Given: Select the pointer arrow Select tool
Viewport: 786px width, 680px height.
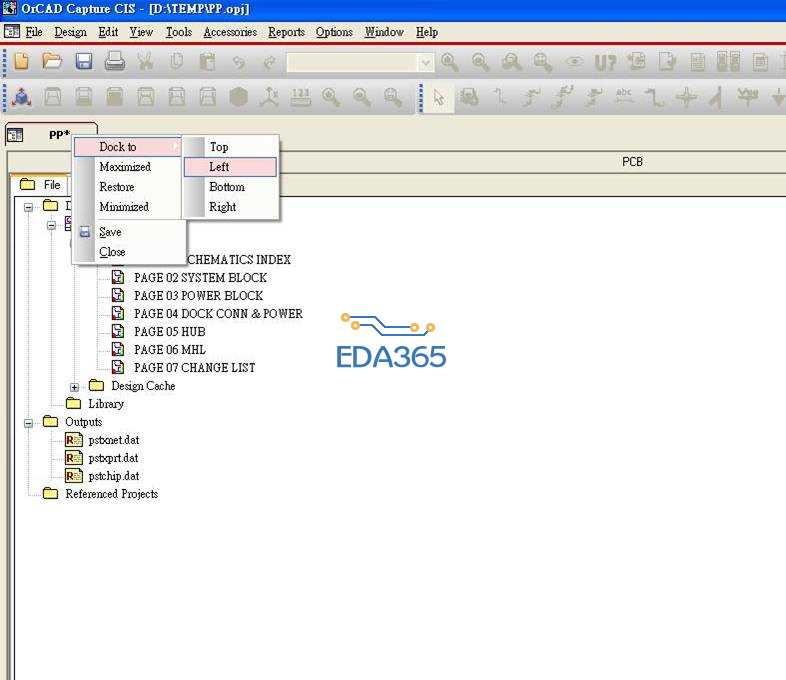Looking at the screenshot, I should pos(439,97).
